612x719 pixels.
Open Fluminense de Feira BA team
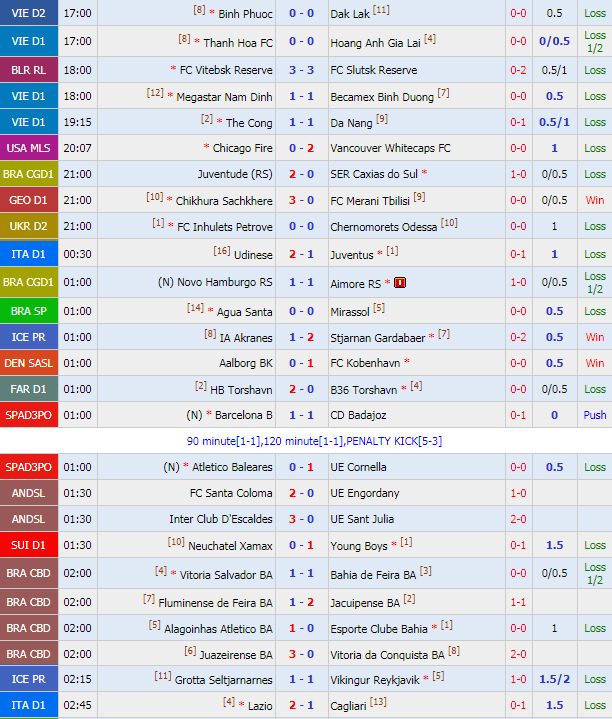[215, 603]
